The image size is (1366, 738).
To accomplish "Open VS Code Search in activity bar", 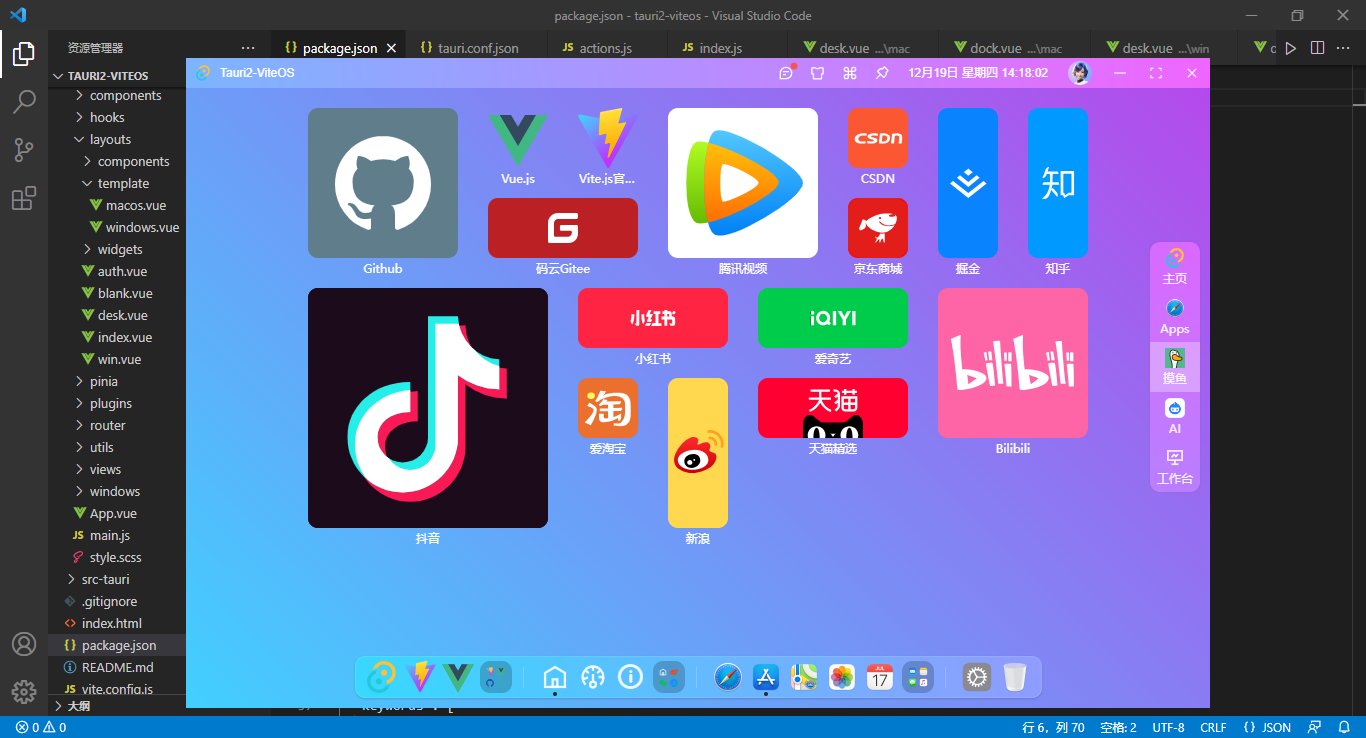I will pos(24,101).
